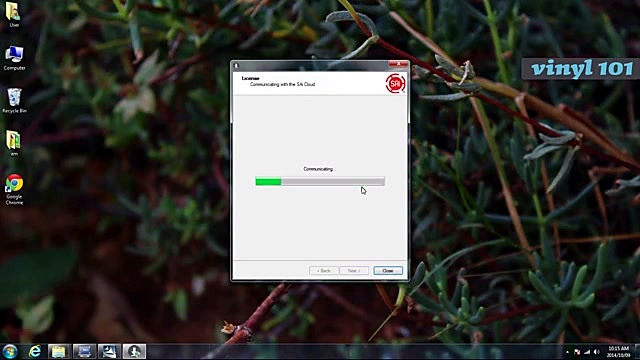This screenshot has width=640, height=360.
Task: Click the Show Desktop strip at taskbar end
Action: 637,351
